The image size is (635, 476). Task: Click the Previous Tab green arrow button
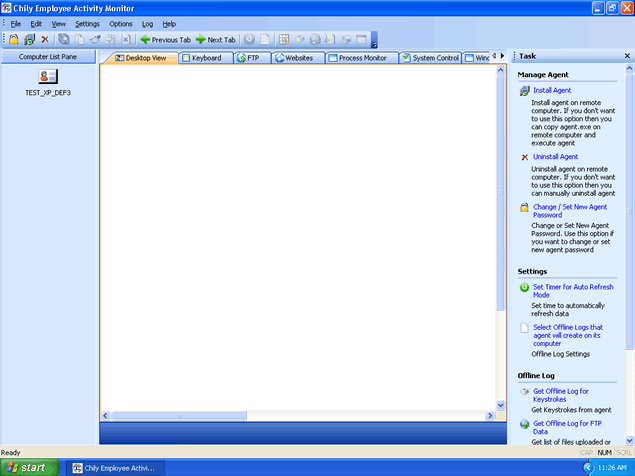pyautogui.click(x=165, y=39)
